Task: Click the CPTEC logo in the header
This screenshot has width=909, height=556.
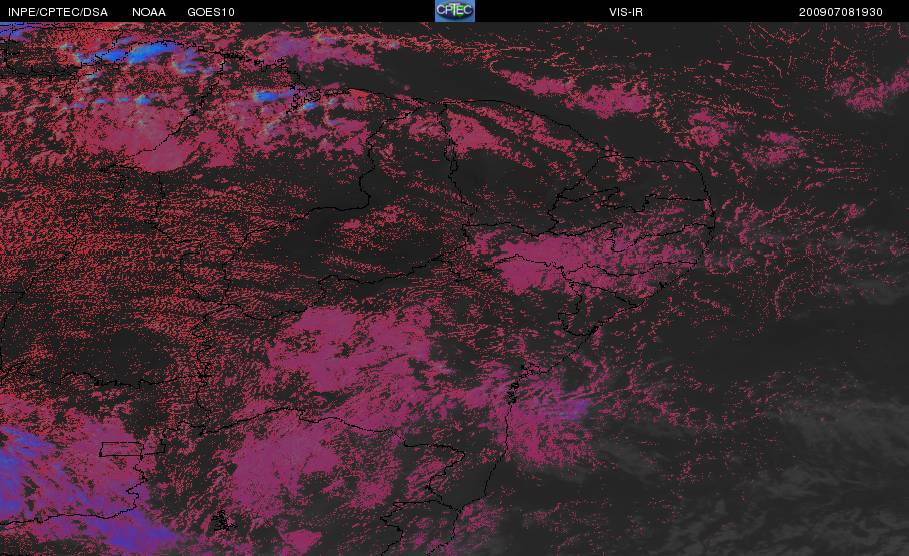Action: (455, 10)
